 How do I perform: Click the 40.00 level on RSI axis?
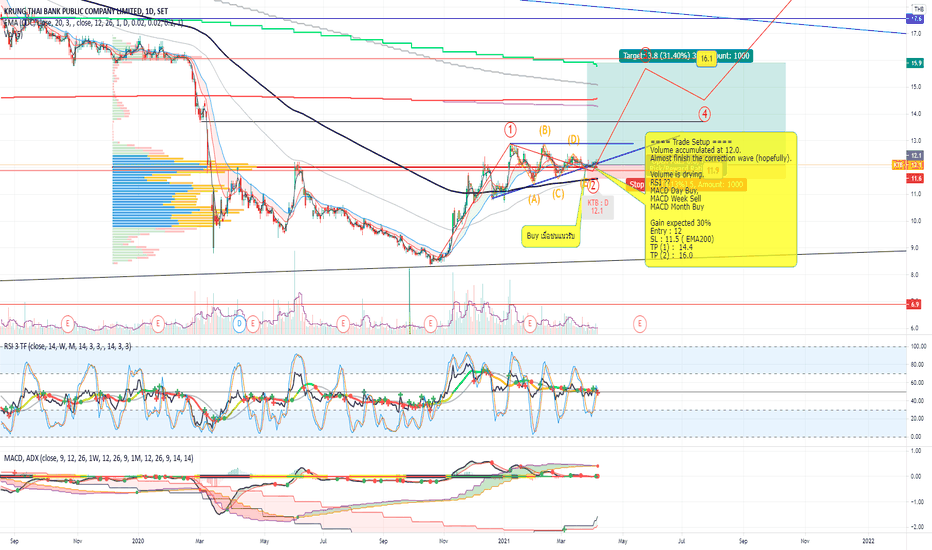(x=918, y=400)
